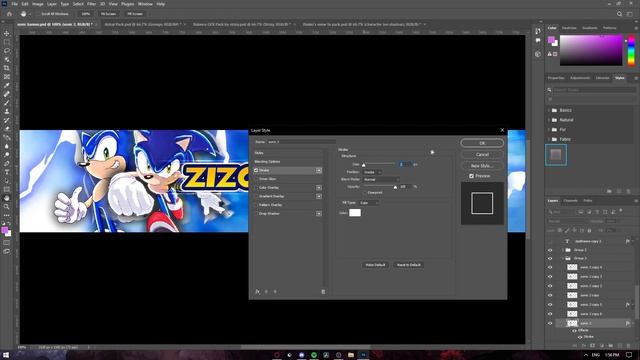The width and height of the screenshot is (640, 360).
Task: Delete layer using Layers panel trash icon
Action: point(628,346)
